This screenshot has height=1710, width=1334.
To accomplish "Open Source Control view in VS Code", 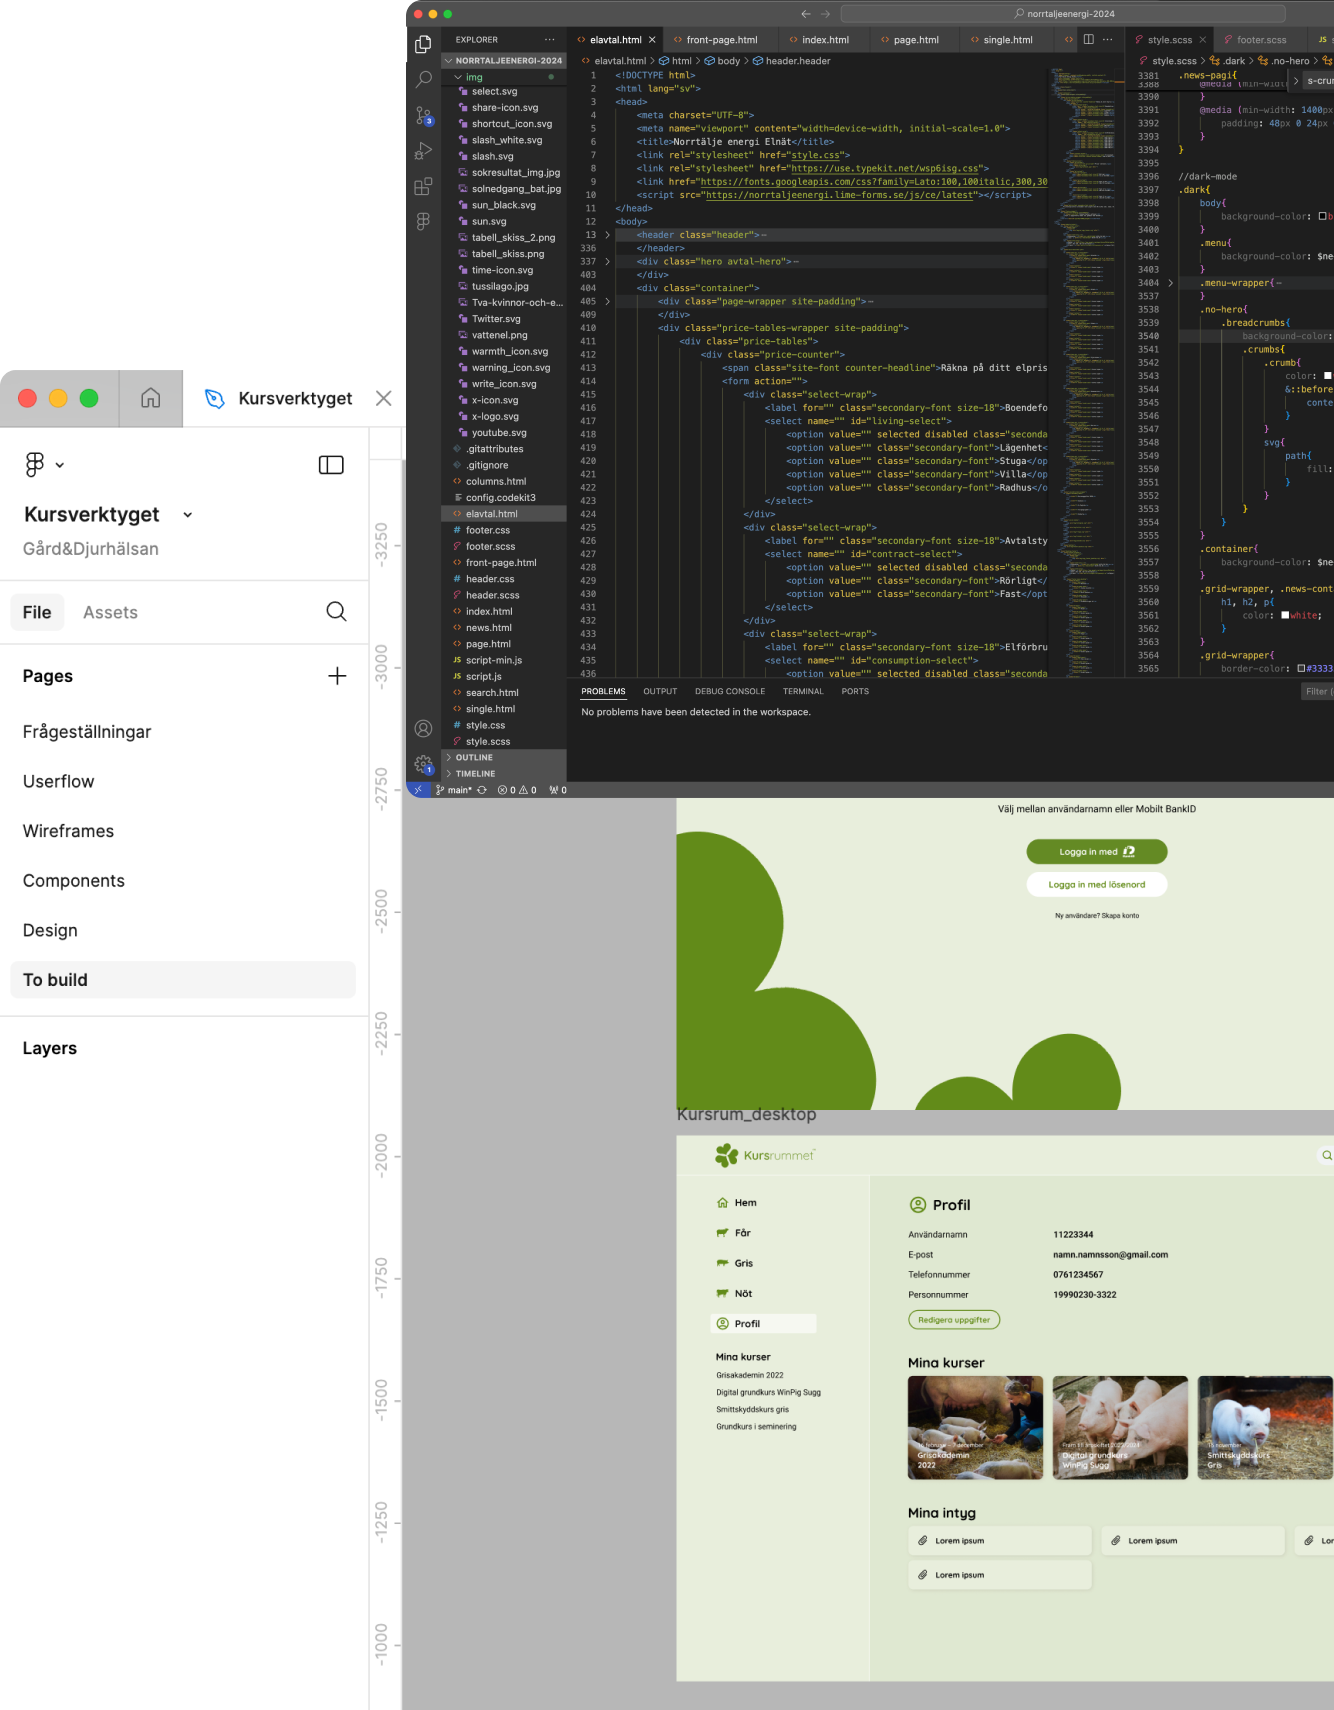I will click(423, 115).
